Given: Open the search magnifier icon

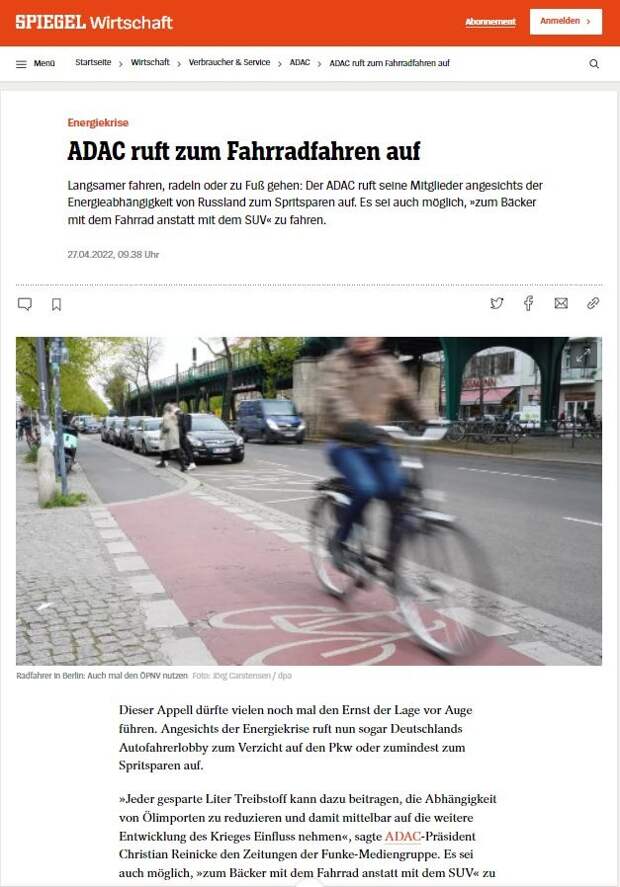Looking at the screenshot, I should pos(594,63).
